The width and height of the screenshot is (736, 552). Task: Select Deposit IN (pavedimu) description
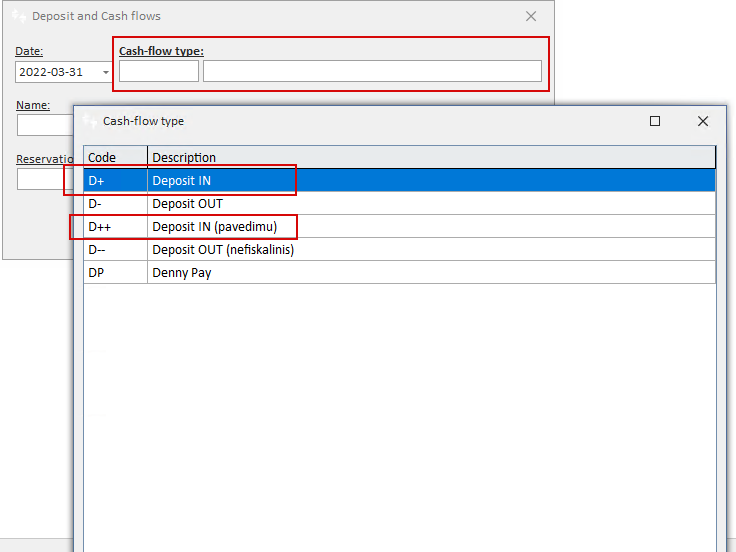431,226
